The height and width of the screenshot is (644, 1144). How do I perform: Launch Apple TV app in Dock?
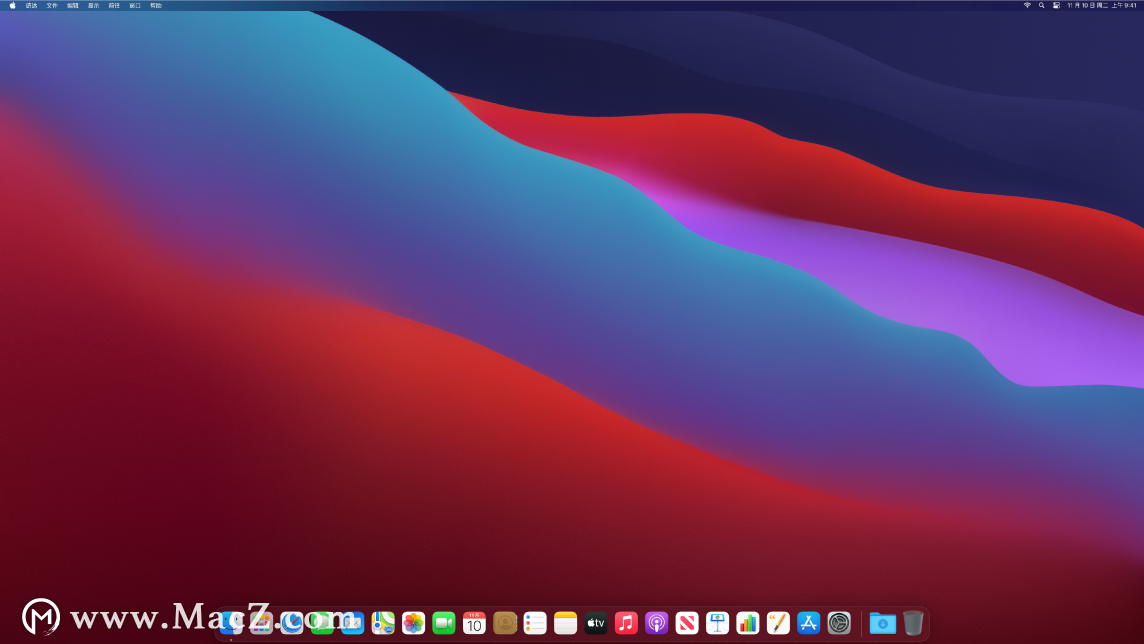click(x=596, y=623)
